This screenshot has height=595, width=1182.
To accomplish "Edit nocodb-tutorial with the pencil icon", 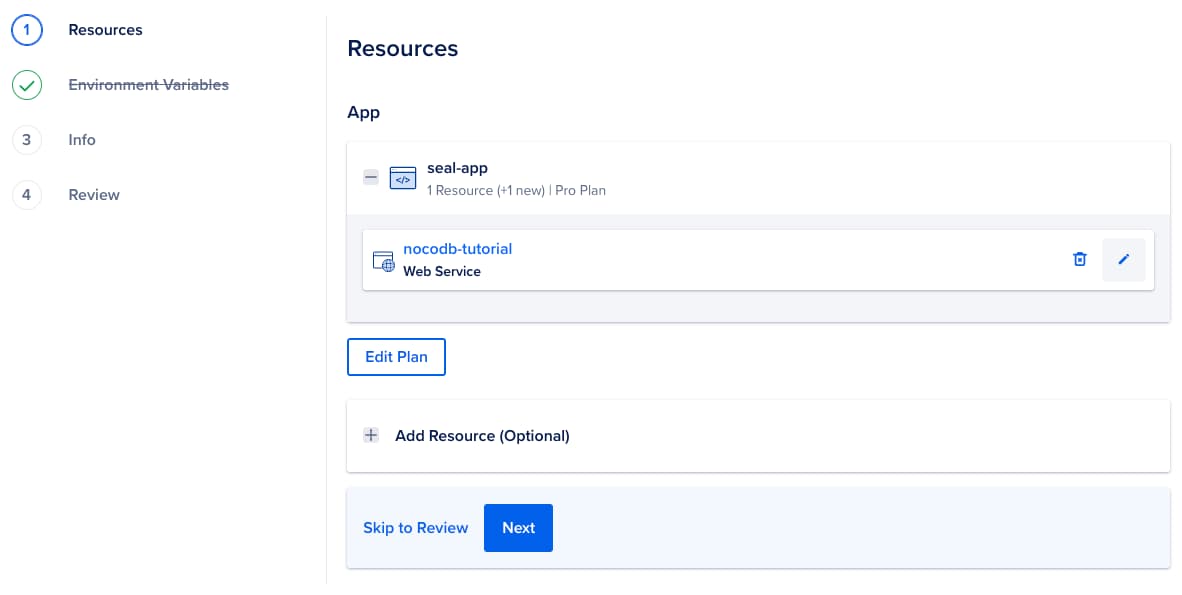I will [1123, 259].
